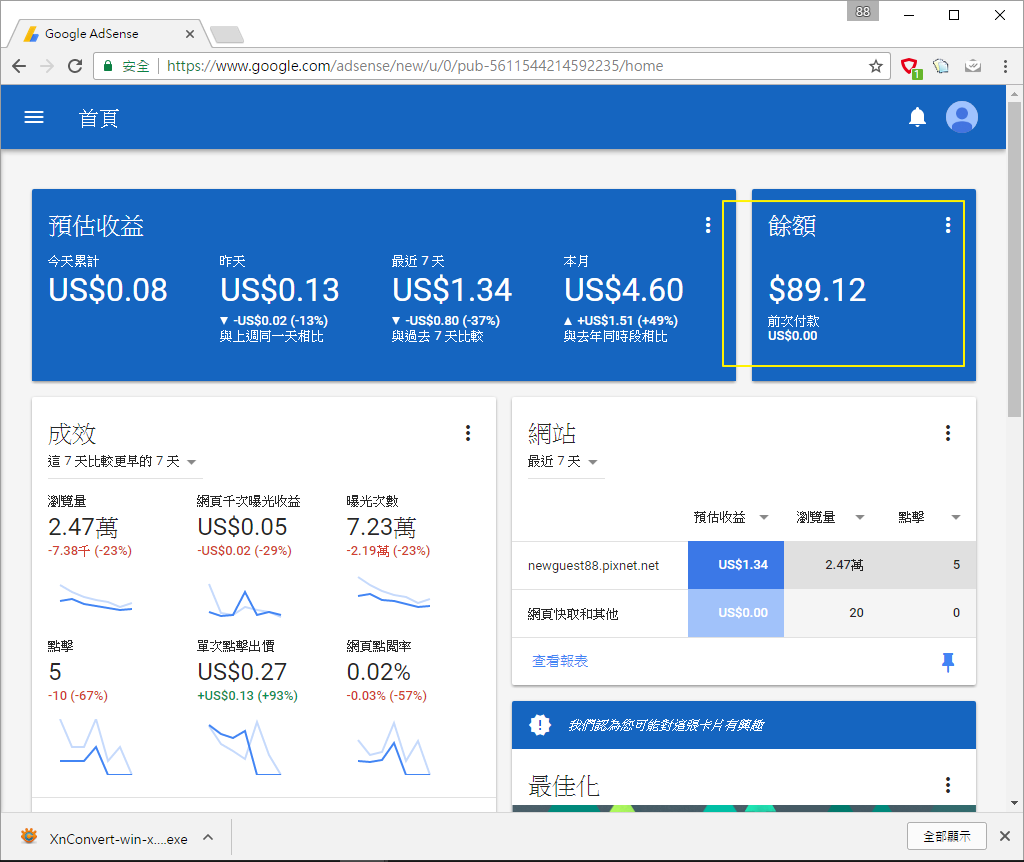This screenshot has height=862, width=1024.
Task: Click the 首頁 page title
Action: [99, 118]
